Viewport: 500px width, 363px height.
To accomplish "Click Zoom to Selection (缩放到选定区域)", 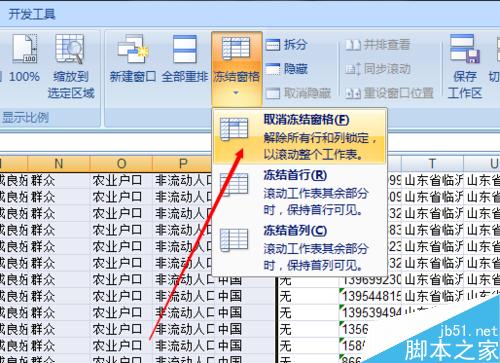I will click(x=70, y=67).
